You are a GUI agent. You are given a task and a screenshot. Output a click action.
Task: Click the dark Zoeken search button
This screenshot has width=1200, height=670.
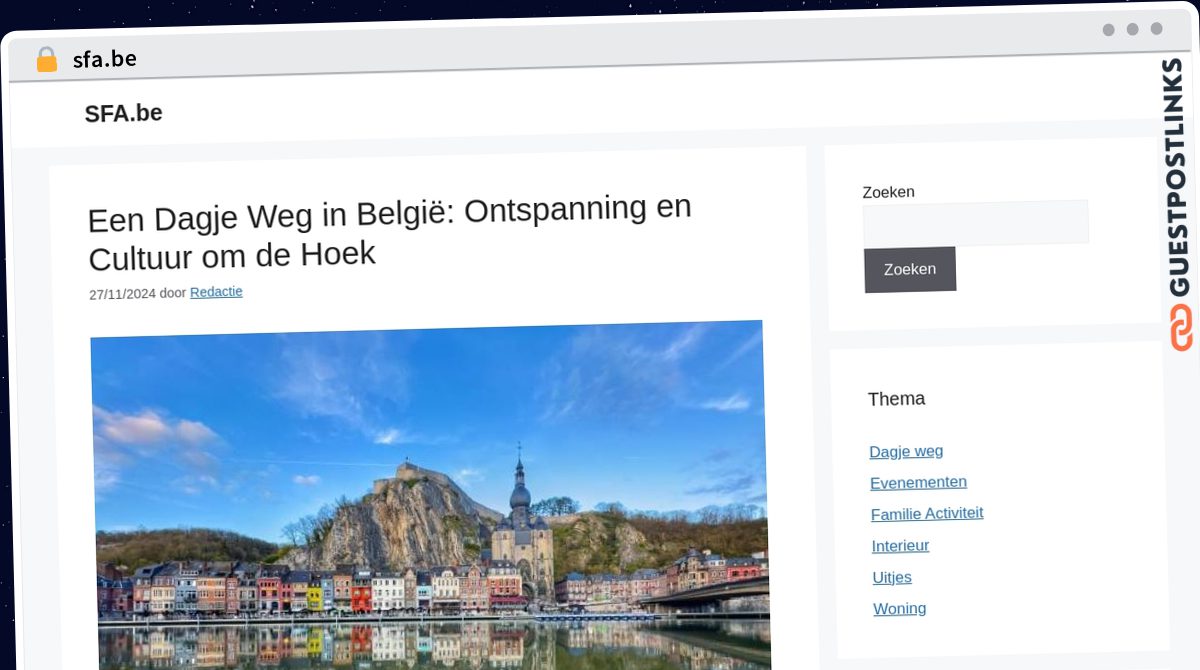910,269
